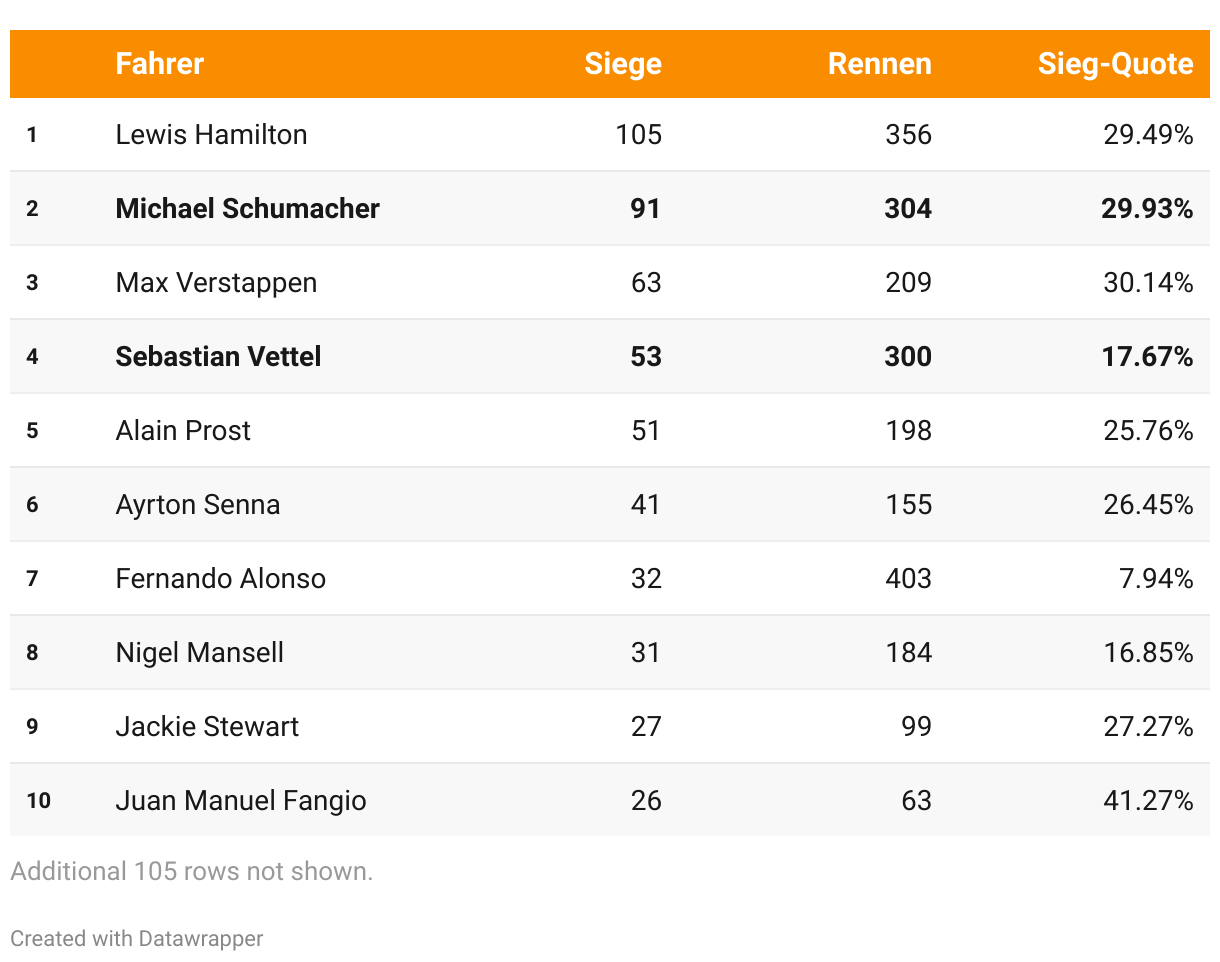Select Jackie Stewart's name in the table
Viewport: 1220px width, 962px height.
tap(207, 727)
